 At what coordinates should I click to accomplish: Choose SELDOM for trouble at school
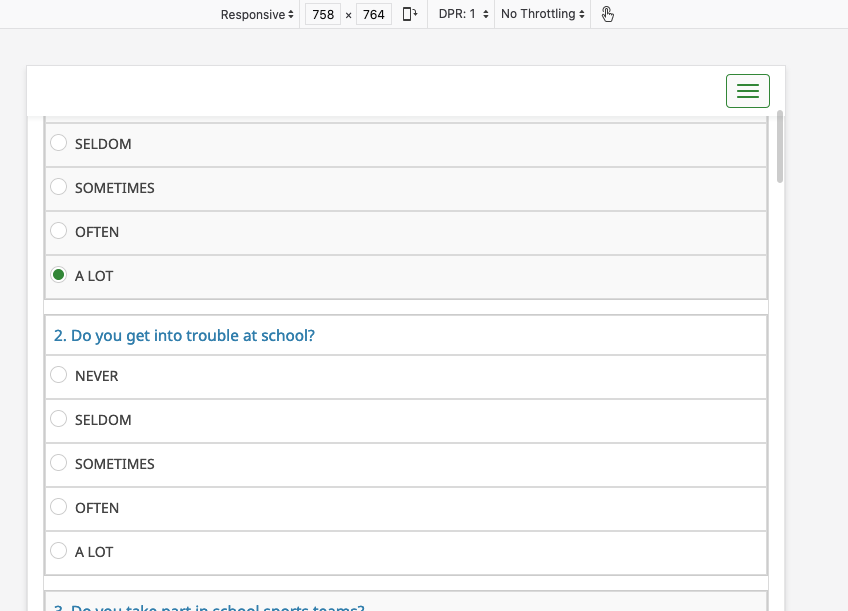tap(59, 419)
